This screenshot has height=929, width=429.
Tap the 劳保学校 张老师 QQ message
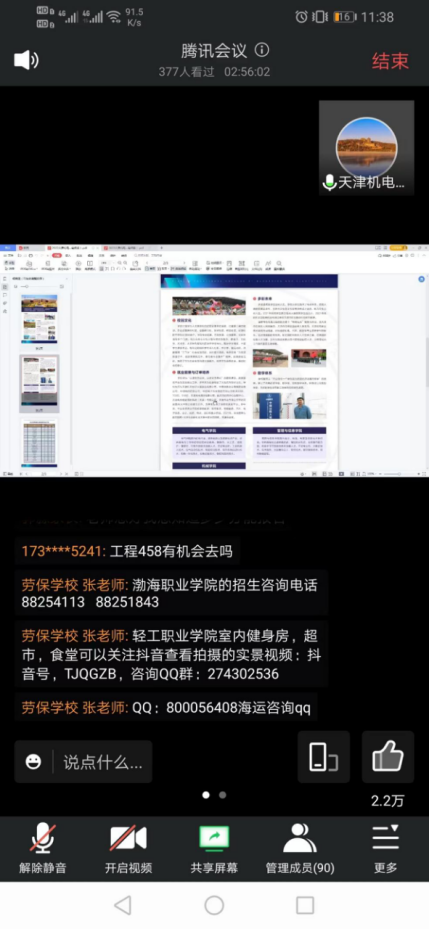coord(166,707)
